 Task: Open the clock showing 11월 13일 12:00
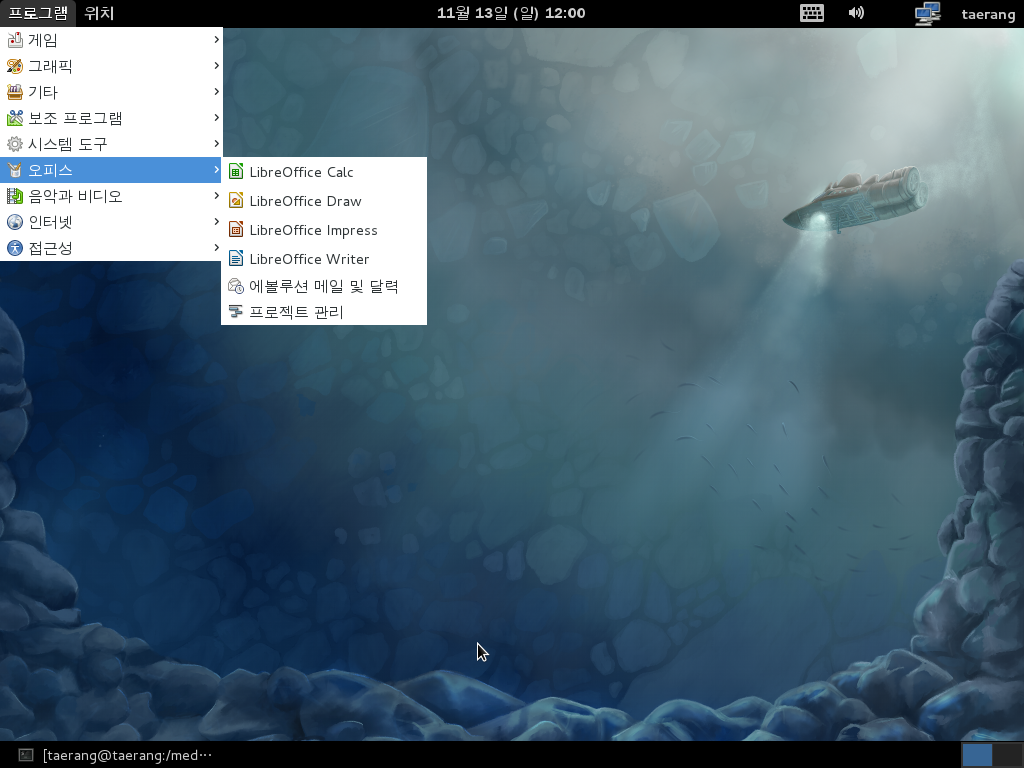tap(511, 13)
